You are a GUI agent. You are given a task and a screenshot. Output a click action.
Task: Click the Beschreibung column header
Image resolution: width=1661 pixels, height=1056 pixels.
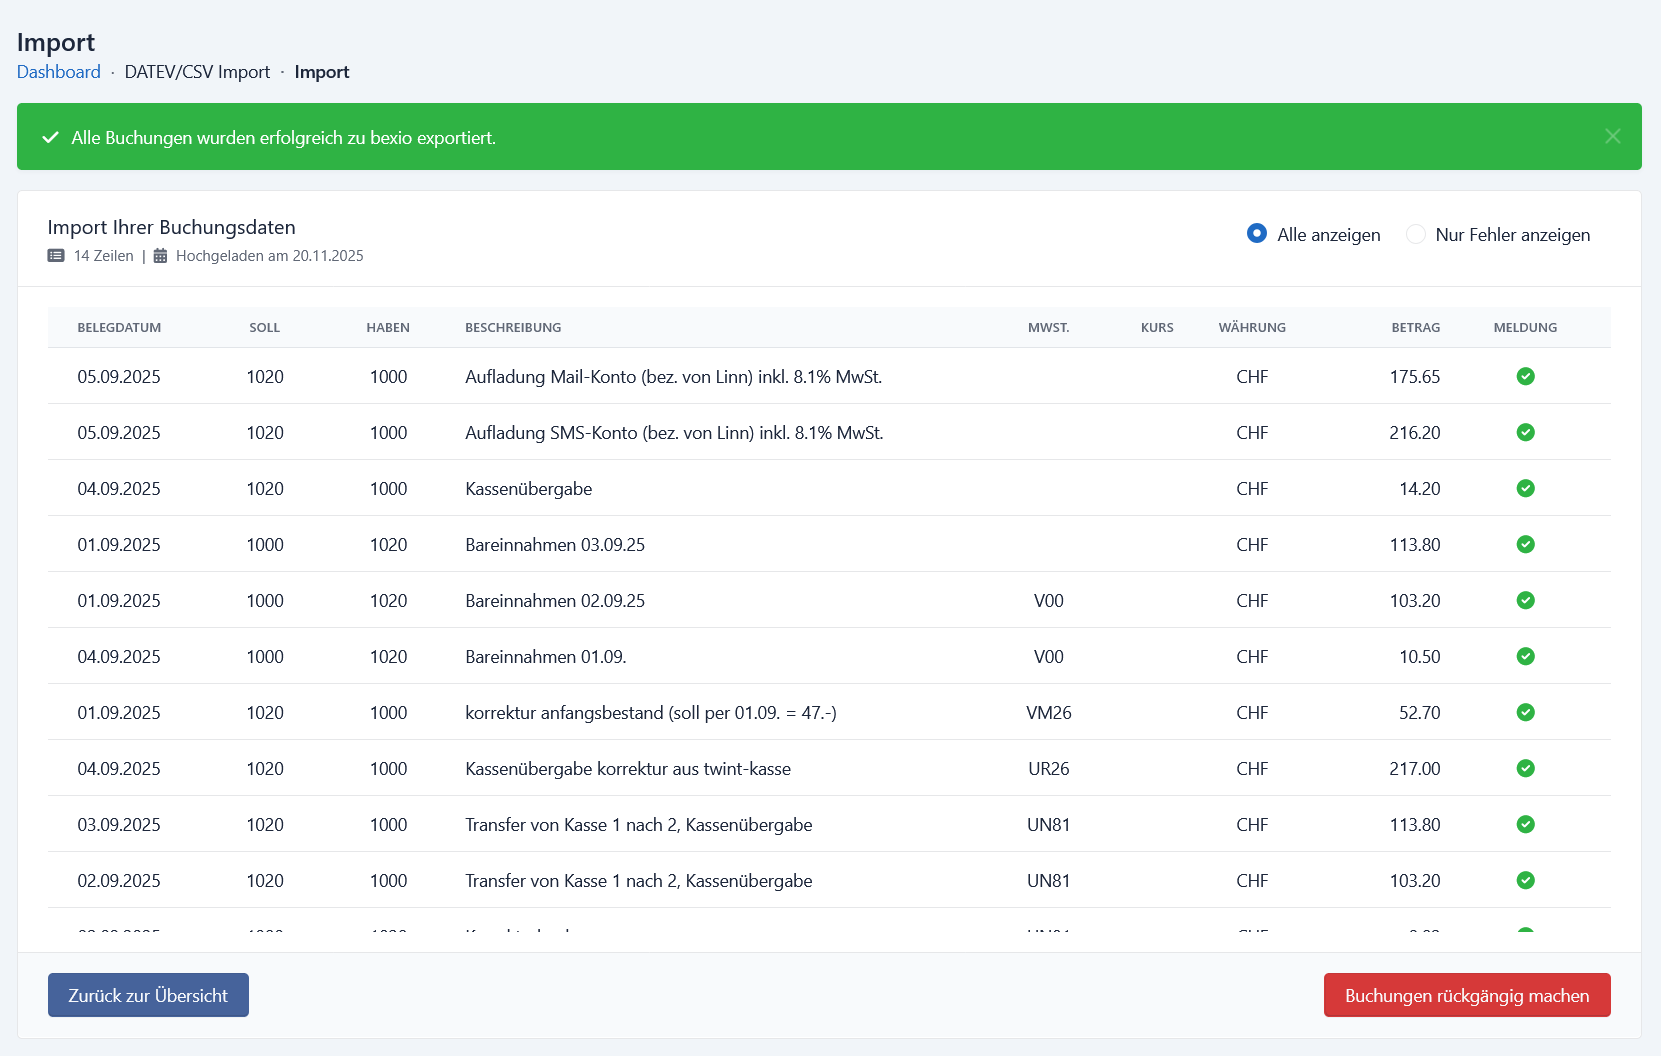513,327
